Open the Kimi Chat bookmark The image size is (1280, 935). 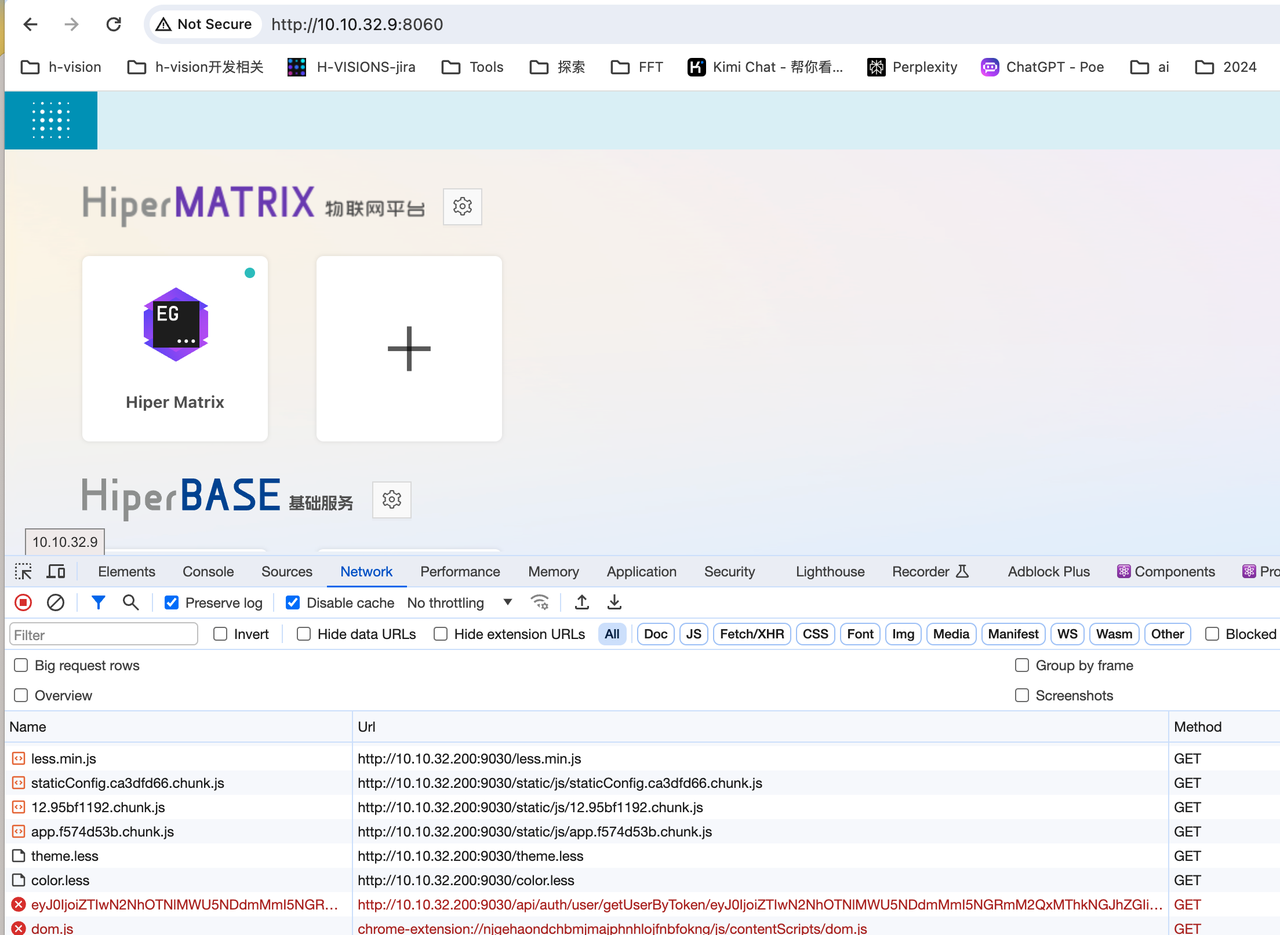(x=765, y=67)
